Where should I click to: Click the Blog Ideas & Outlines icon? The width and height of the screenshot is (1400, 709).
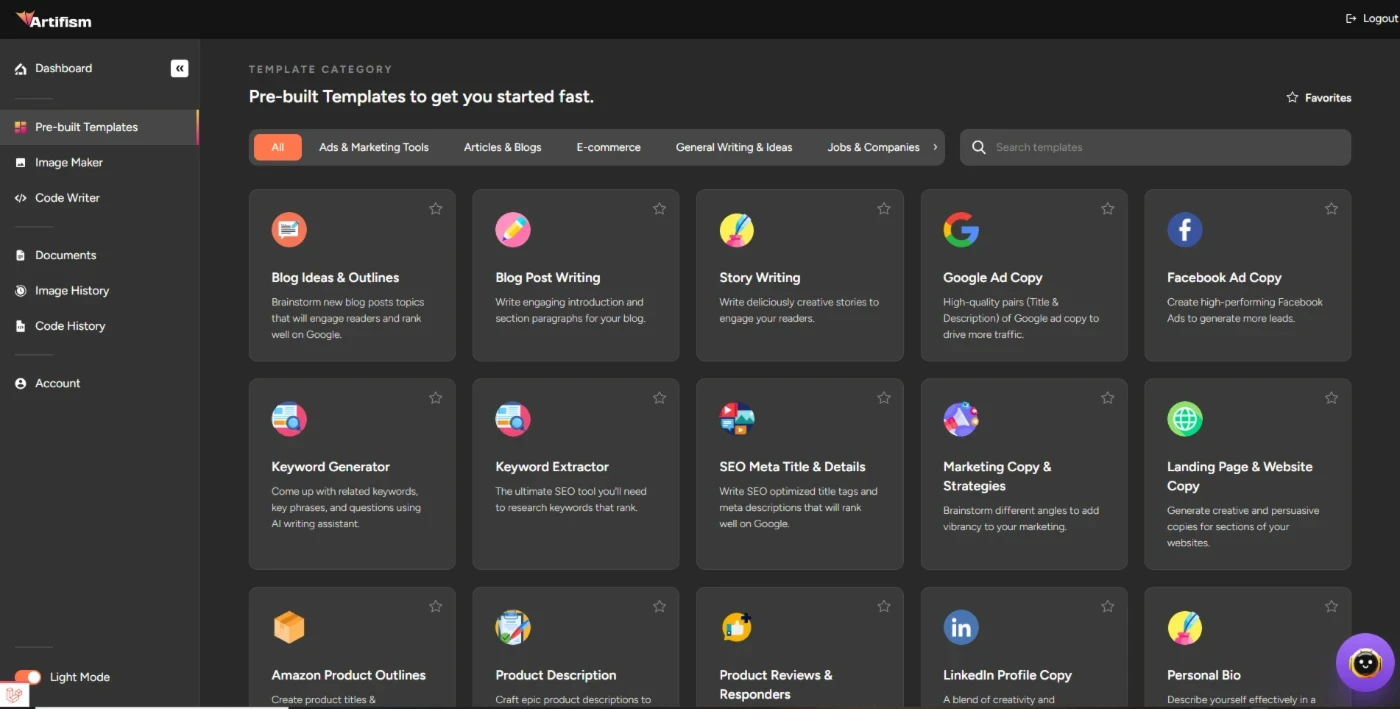tap(289, 230)
